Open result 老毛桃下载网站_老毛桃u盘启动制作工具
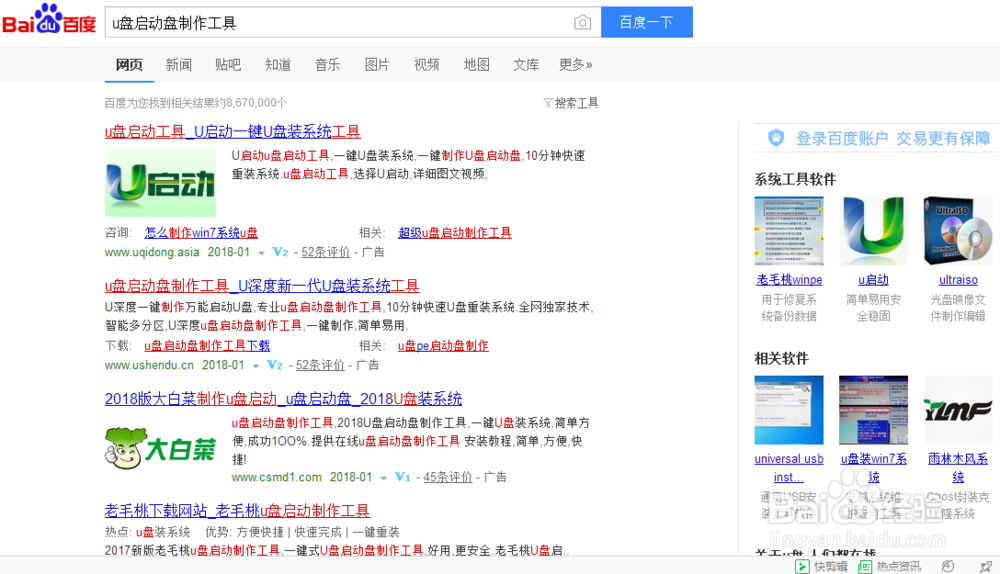The height and width of the screenshot is (574, 1000). (237, 511)
